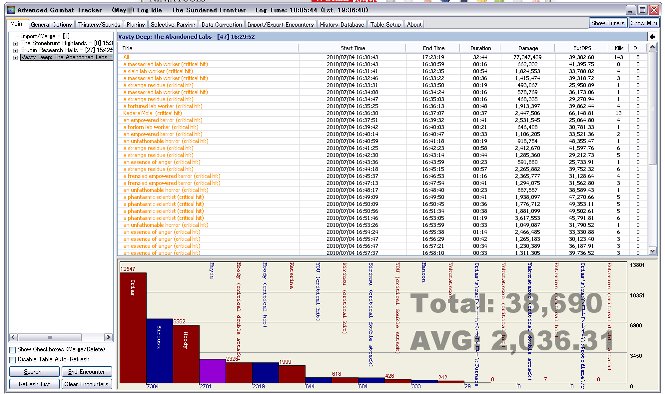This screenshot has height=394, width=665.
Task: Open the Import/Export Encounters tab
Action: pyautogui.click(x=281, y=25)
